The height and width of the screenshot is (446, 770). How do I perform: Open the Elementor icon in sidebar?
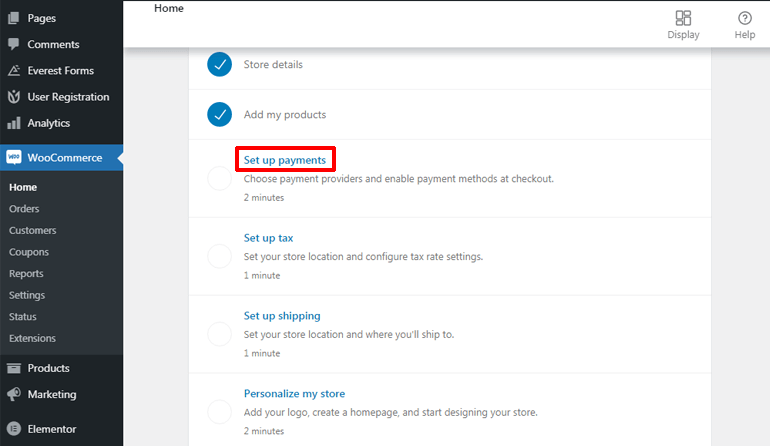pyautogui.click(x=14, y=429)
